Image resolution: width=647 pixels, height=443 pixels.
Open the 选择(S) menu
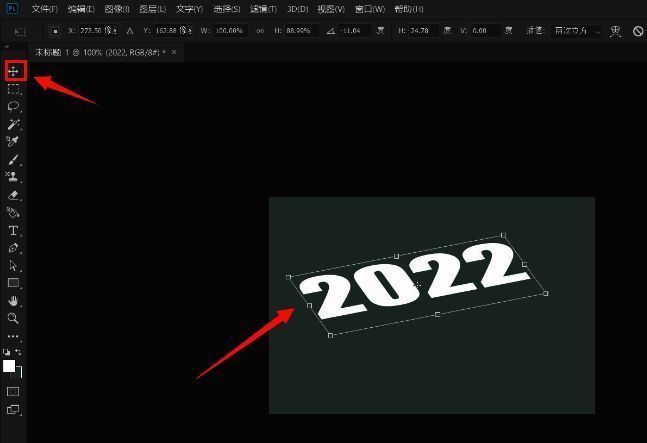[227, 9]
